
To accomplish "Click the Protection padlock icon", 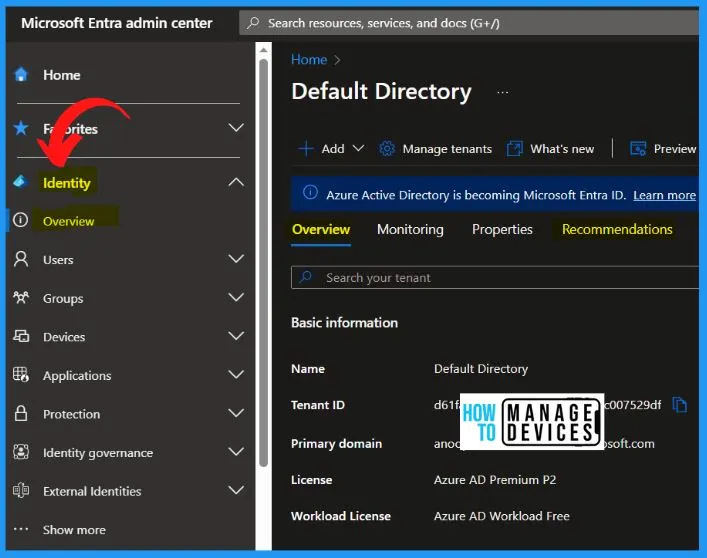I will tap(21, 413).
